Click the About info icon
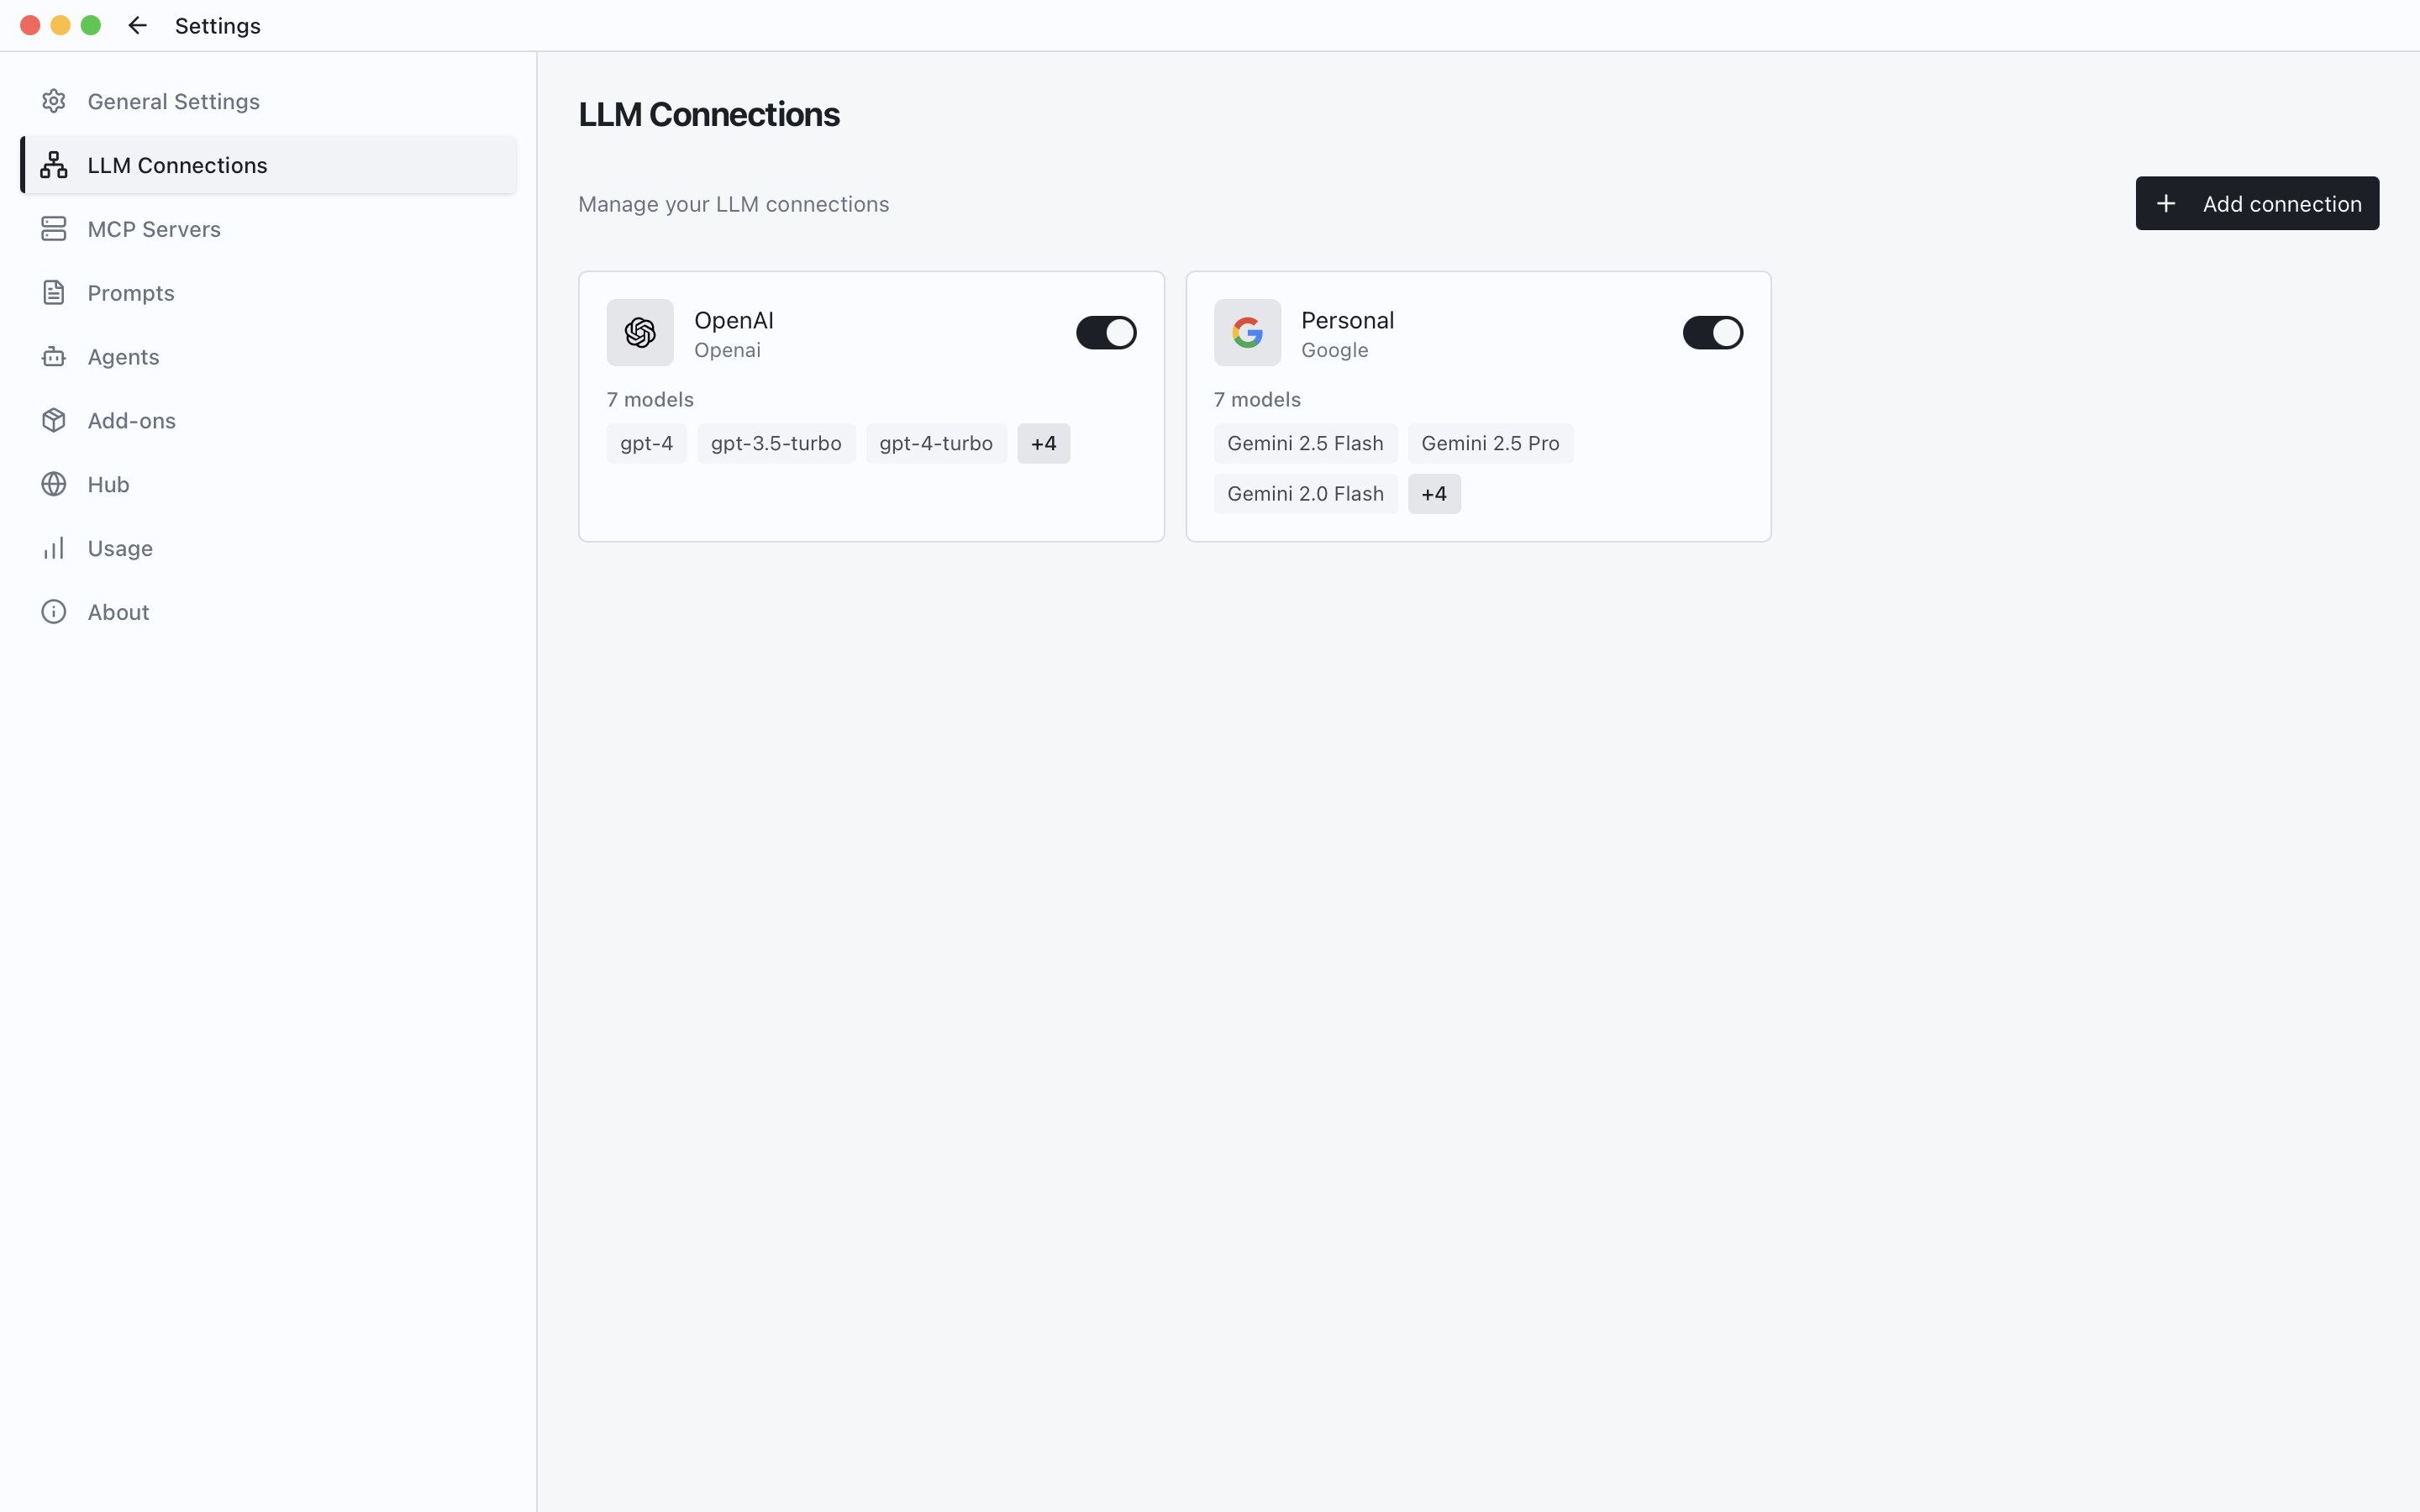The width and height of the screenshot is (2420, 1512). point(54,611)
